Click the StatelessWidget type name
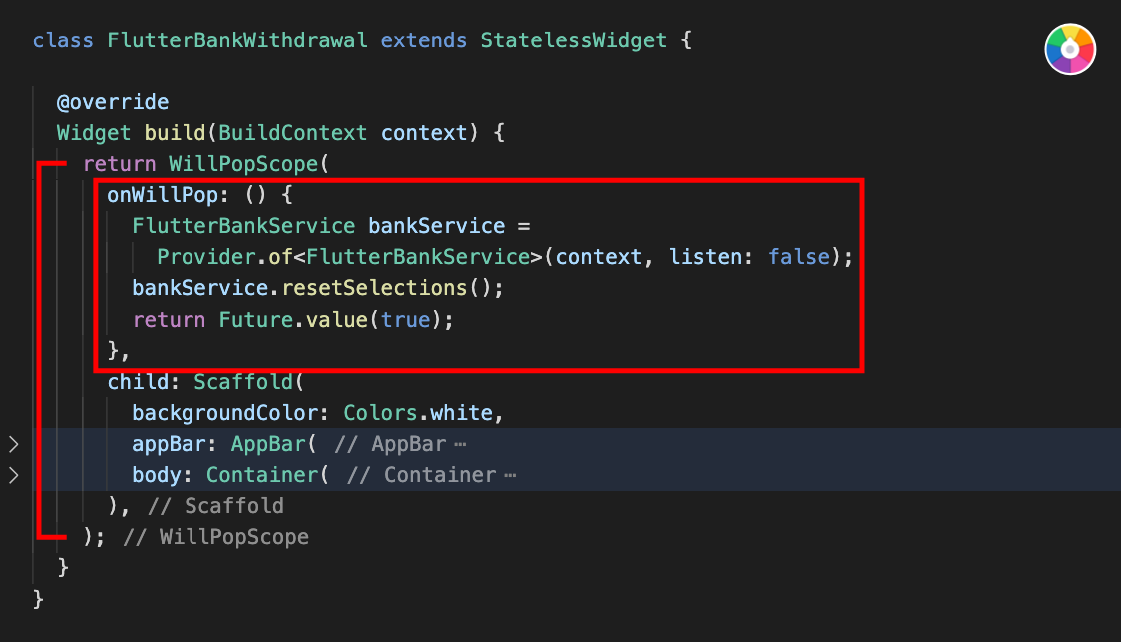 point(573,40)
